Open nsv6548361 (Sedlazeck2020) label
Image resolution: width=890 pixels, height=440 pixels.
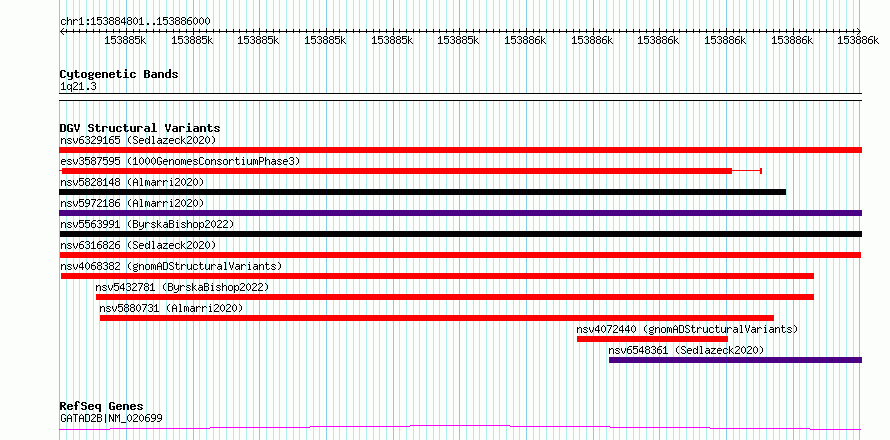686,350
